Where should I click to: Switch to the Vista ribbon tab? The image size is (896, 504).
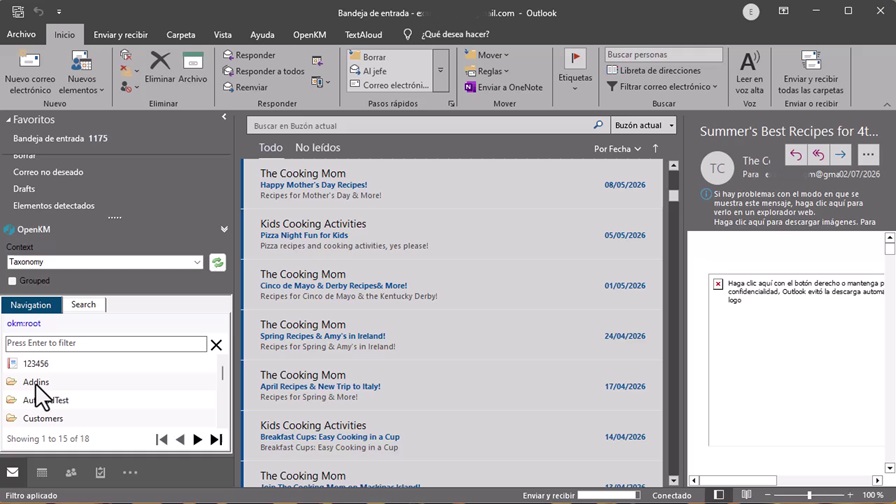[222, 35]
